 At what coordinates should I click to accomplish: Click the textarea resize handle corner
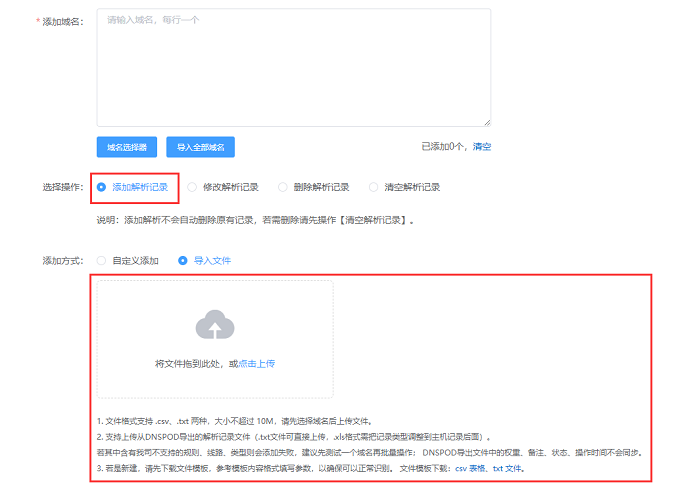pos(486,122)
